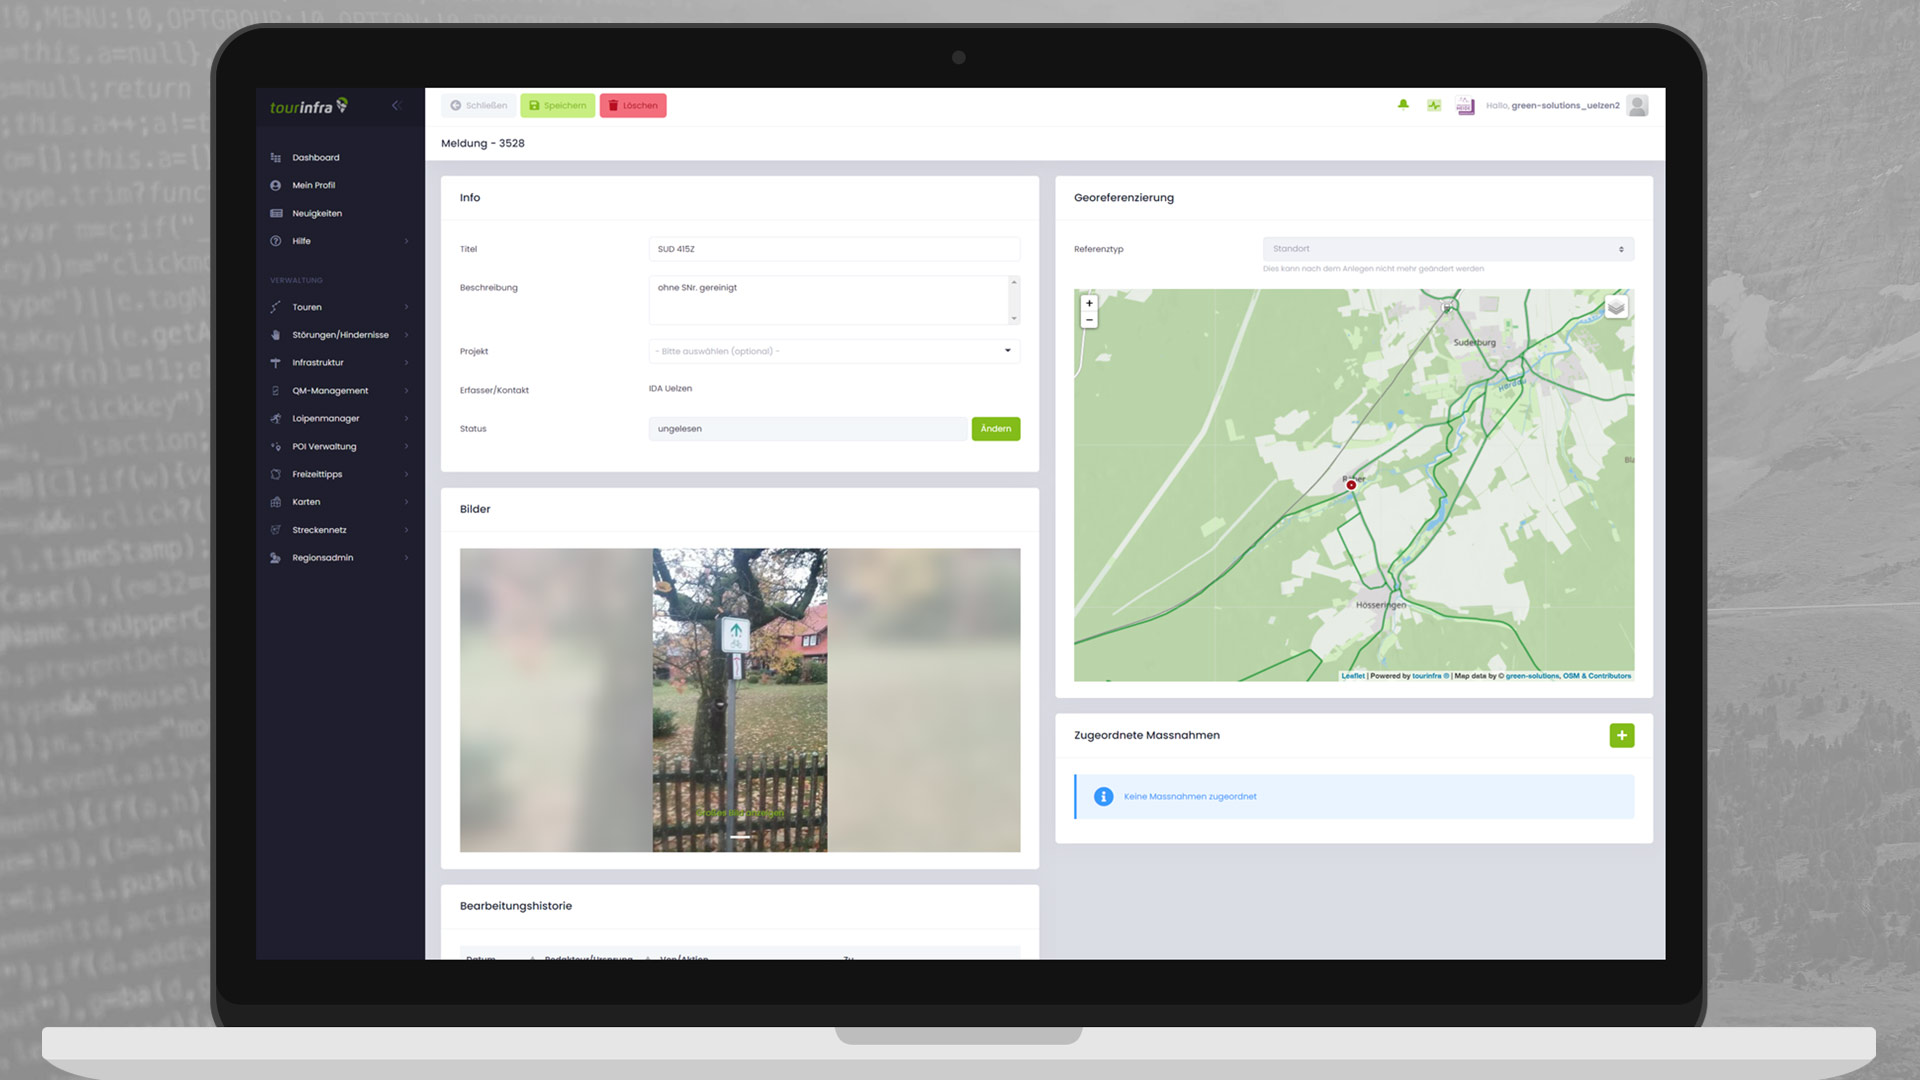
Task: Collapse the sidebar with the double-chevron icon
Action: (396, 105)
